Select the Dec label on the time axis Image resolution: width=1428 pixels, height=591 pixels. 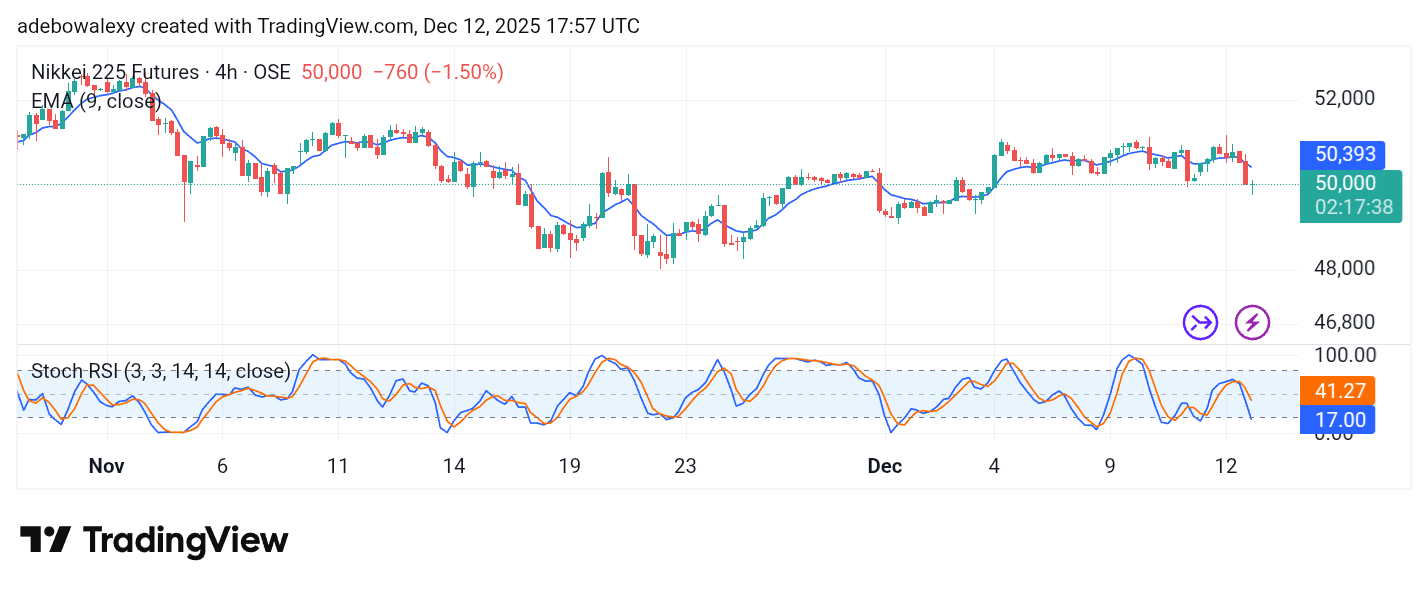[x=884, y=466]
